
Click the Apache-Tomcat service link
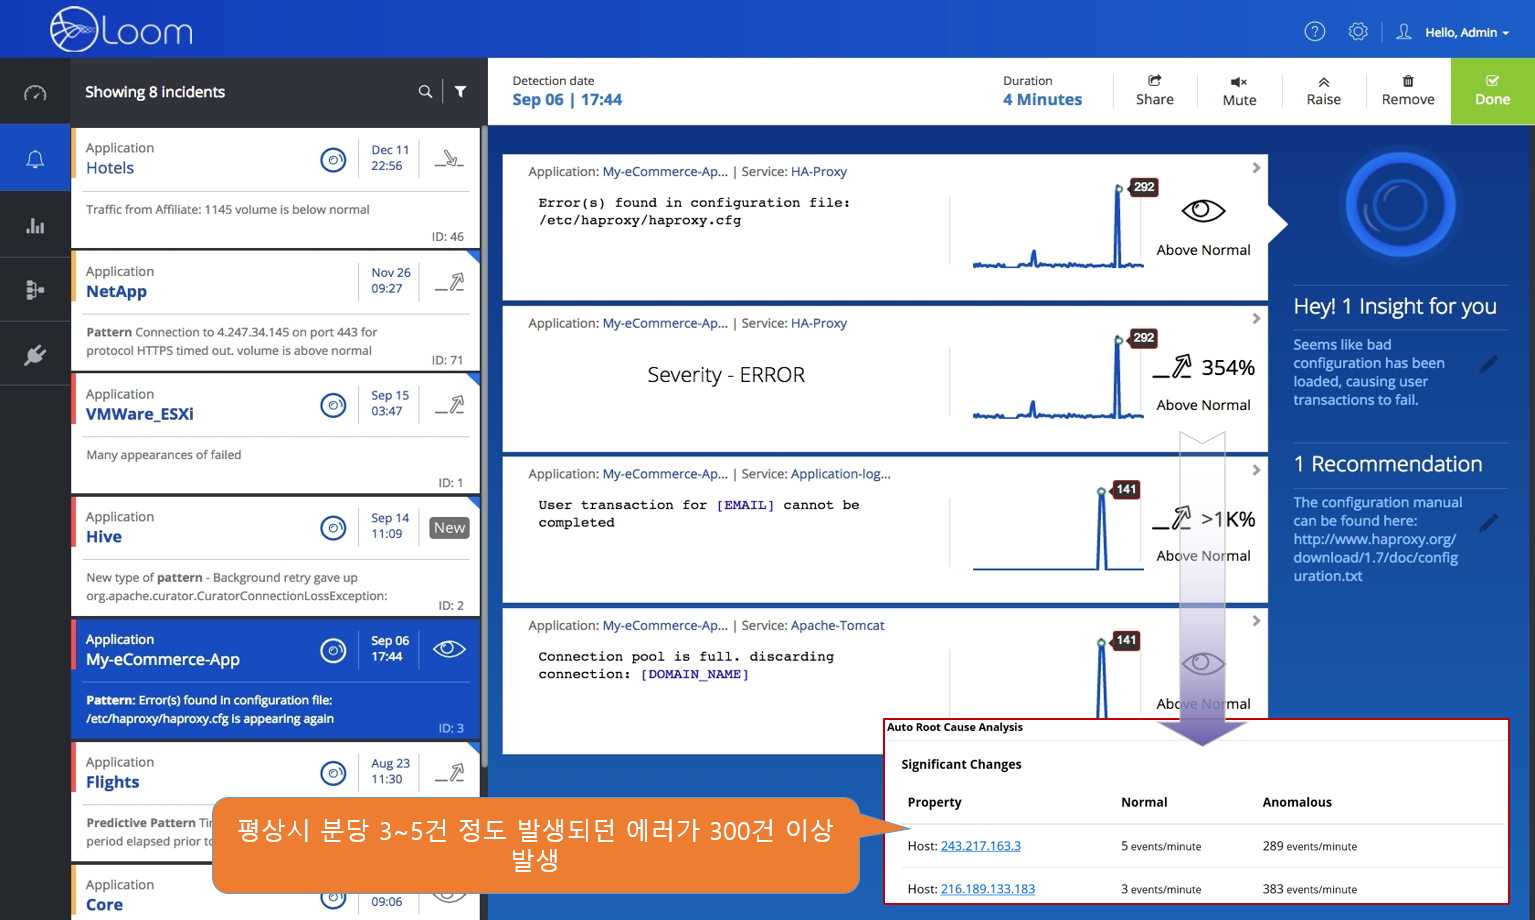click(837, 626)
